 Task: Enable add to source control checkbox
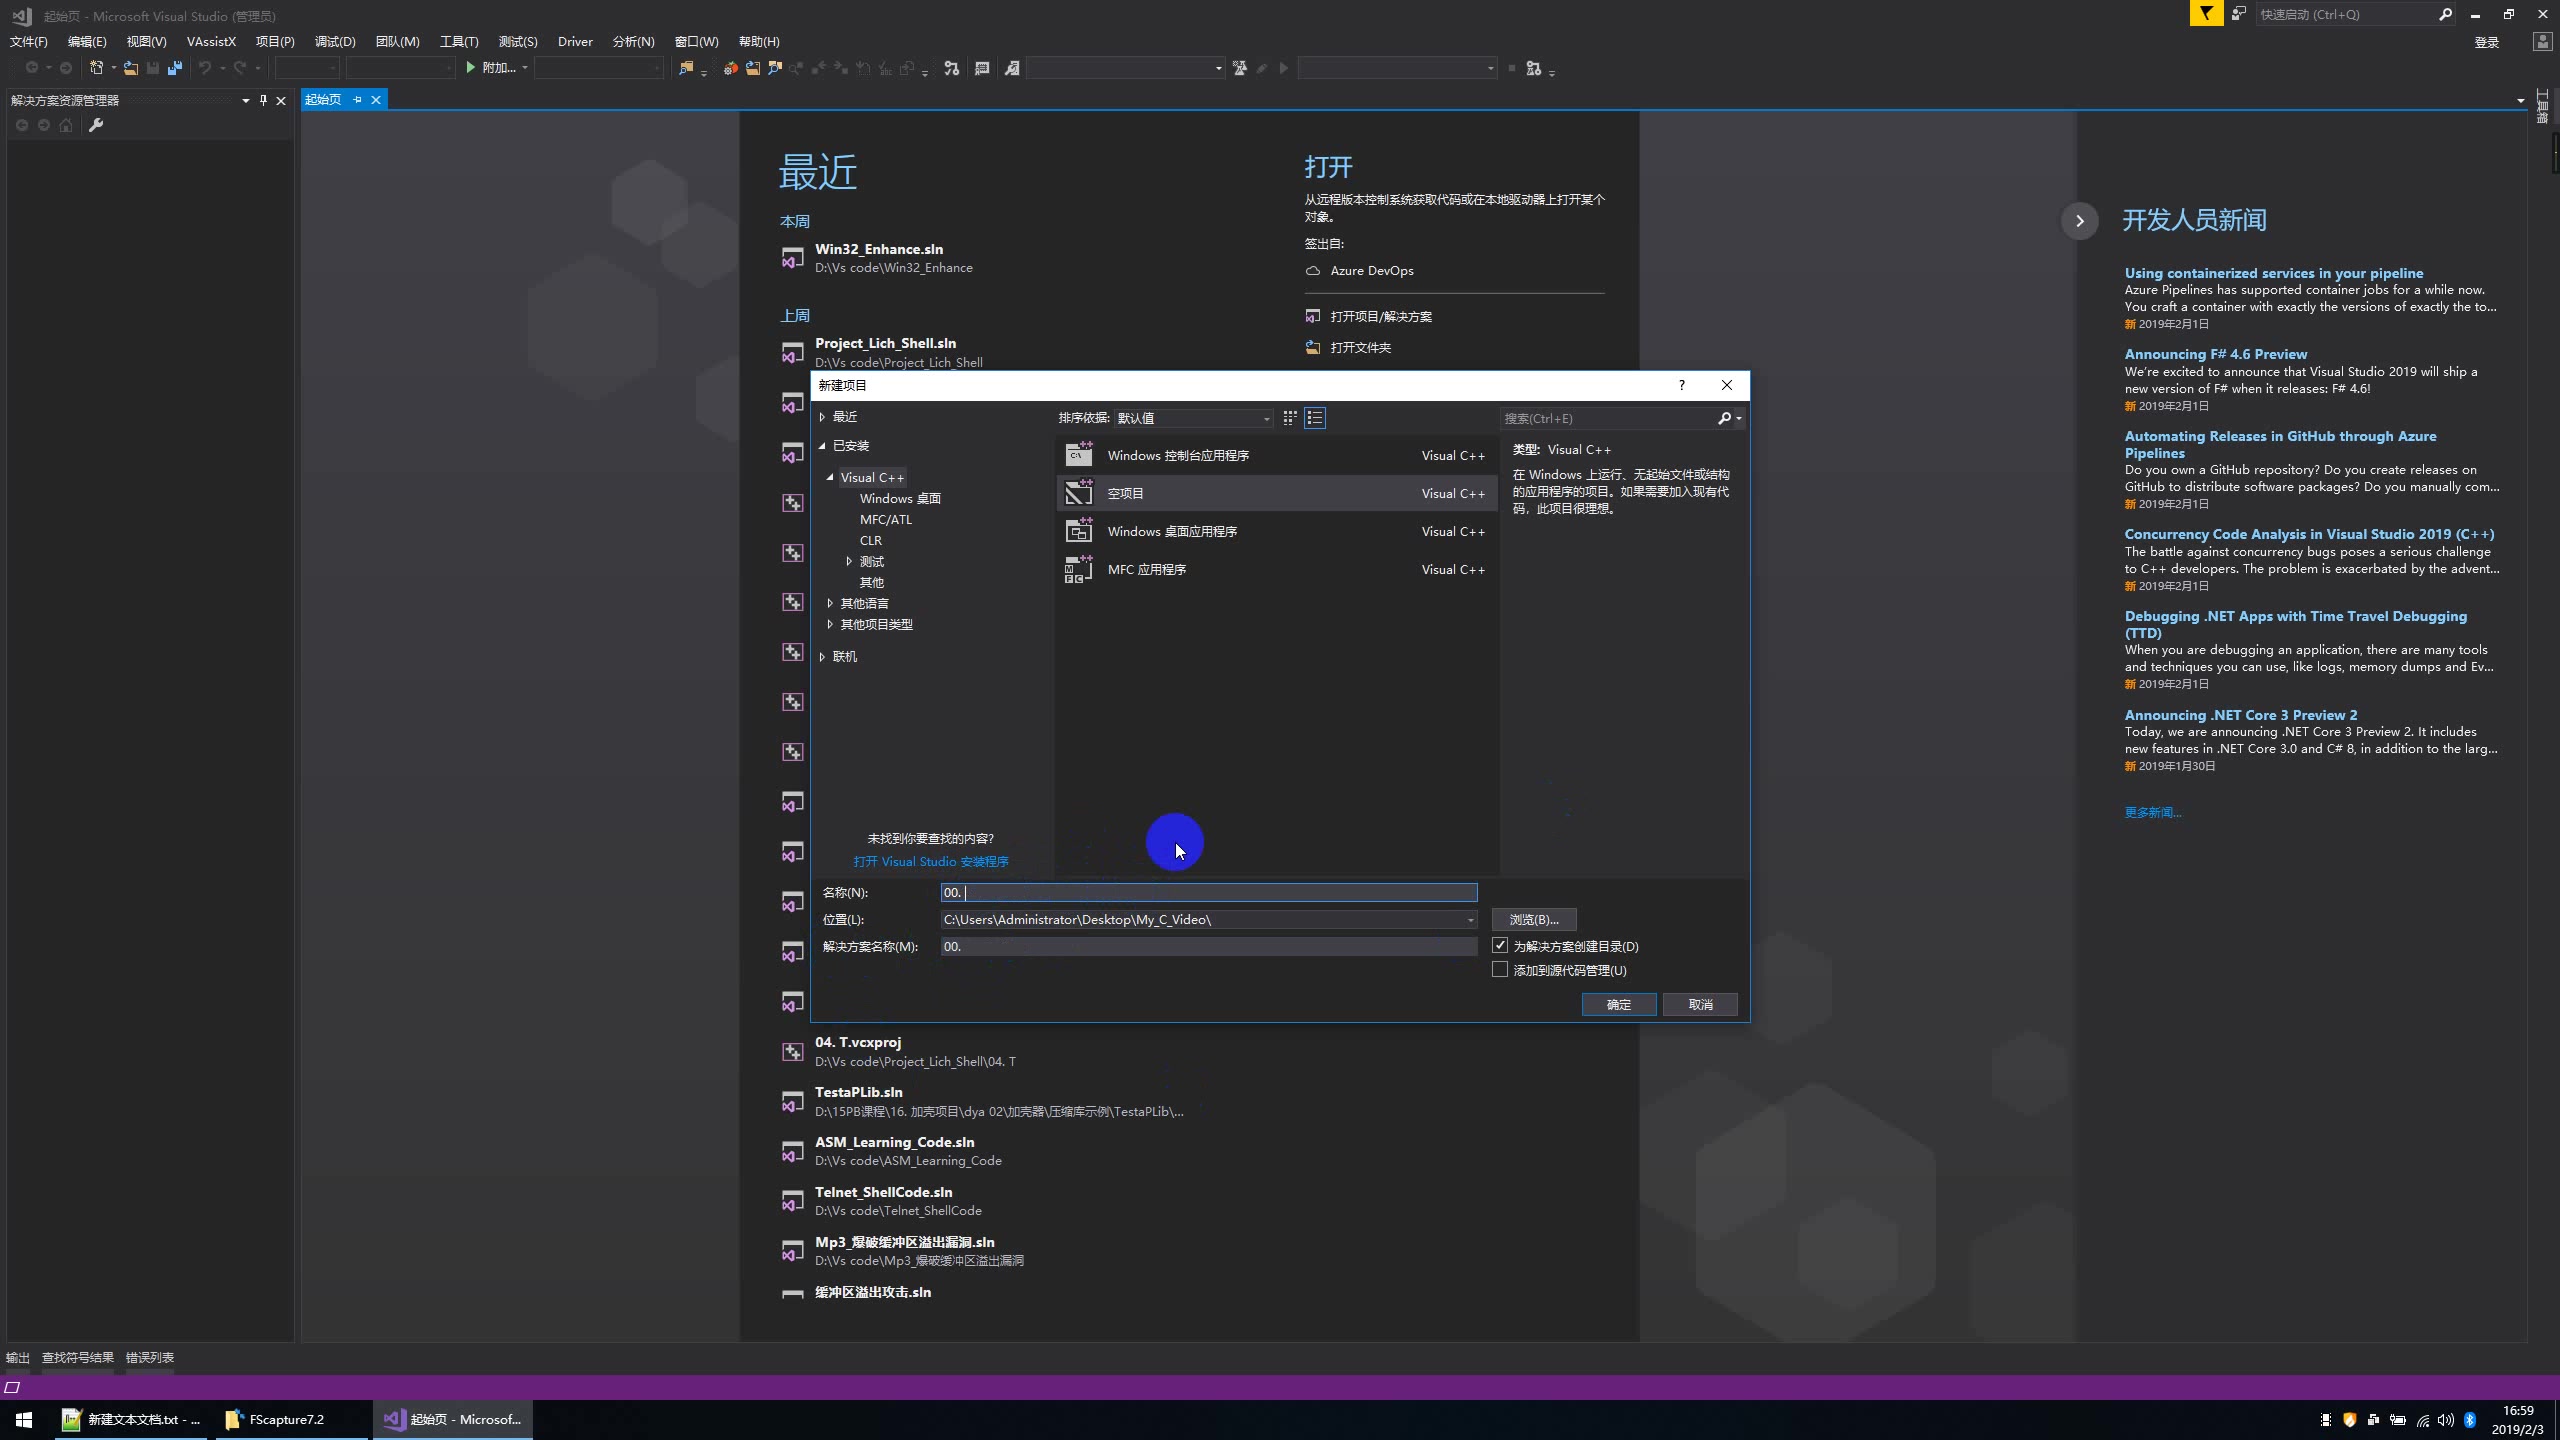(x=1500, y=969)
